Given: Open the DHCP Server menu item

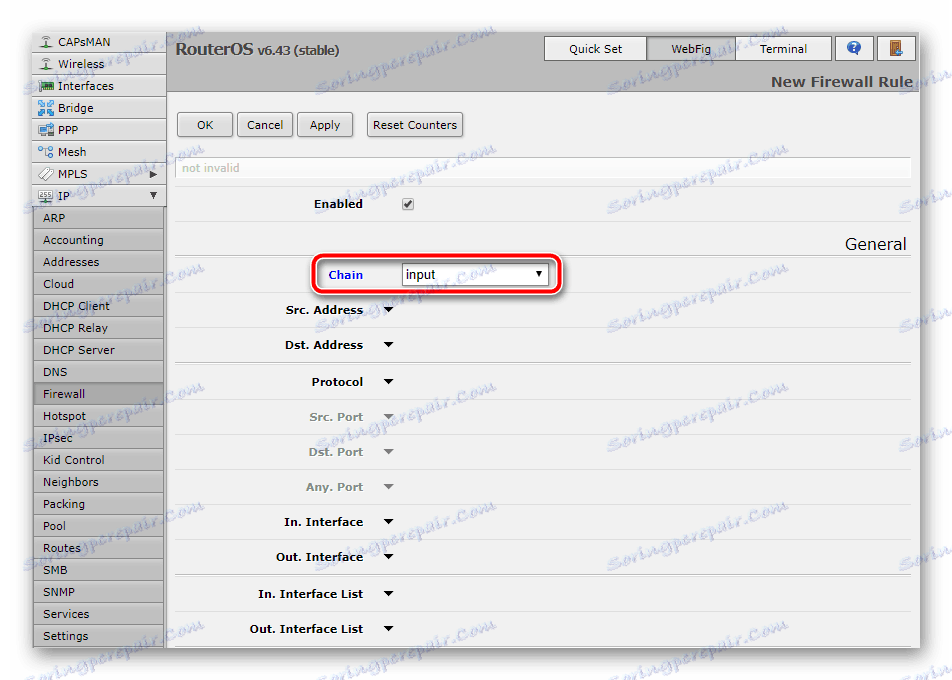Looking at the screenshot, I should coord(98,350).
